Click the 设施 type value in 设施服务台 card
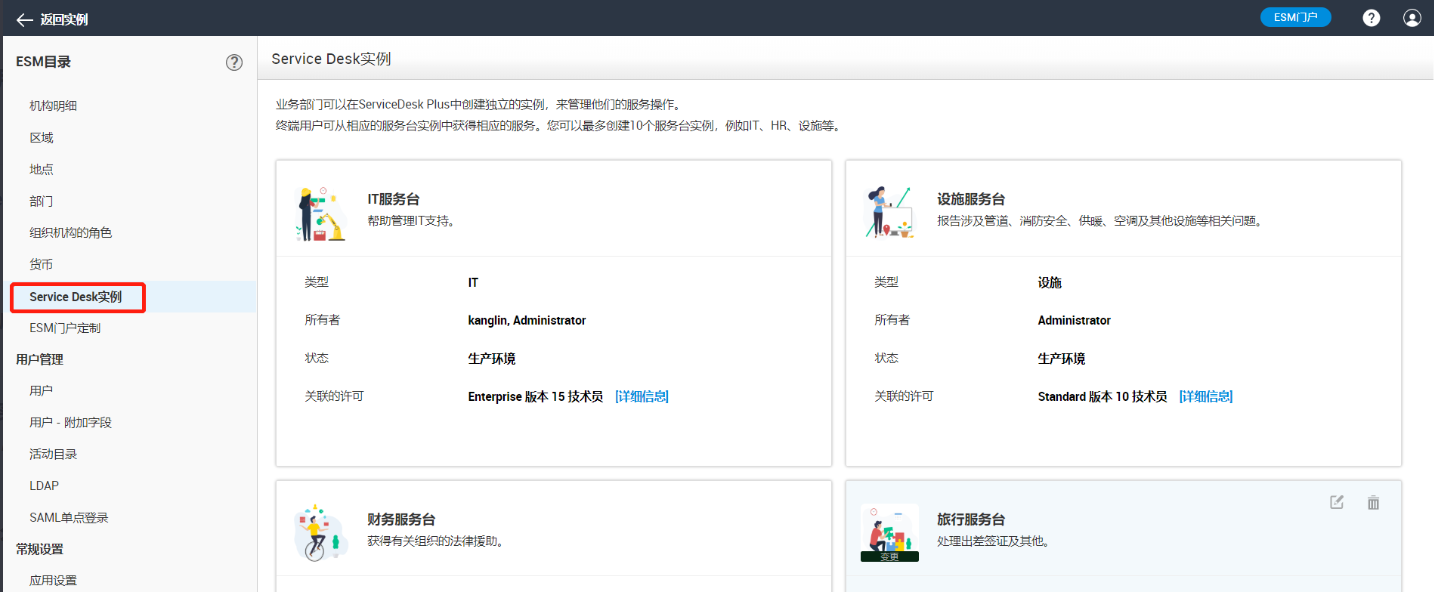 point(1050,283)
